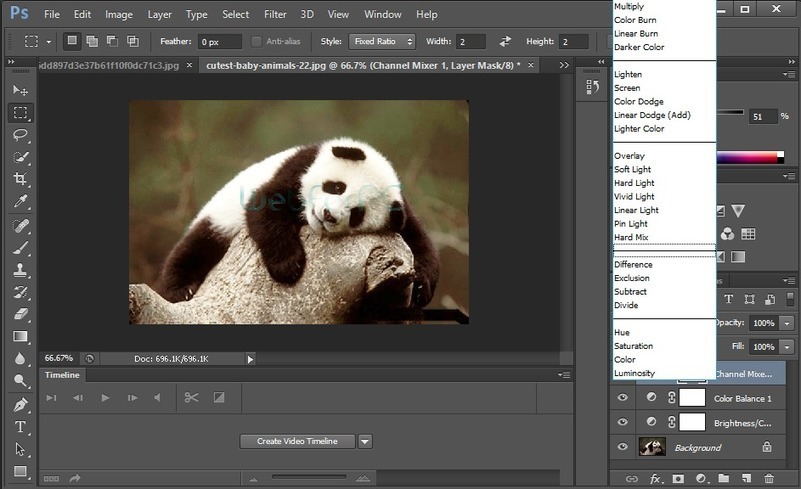The image size is (801, 489).
Task: Select the Clone Stamp tool
Action: click(20, 269)
